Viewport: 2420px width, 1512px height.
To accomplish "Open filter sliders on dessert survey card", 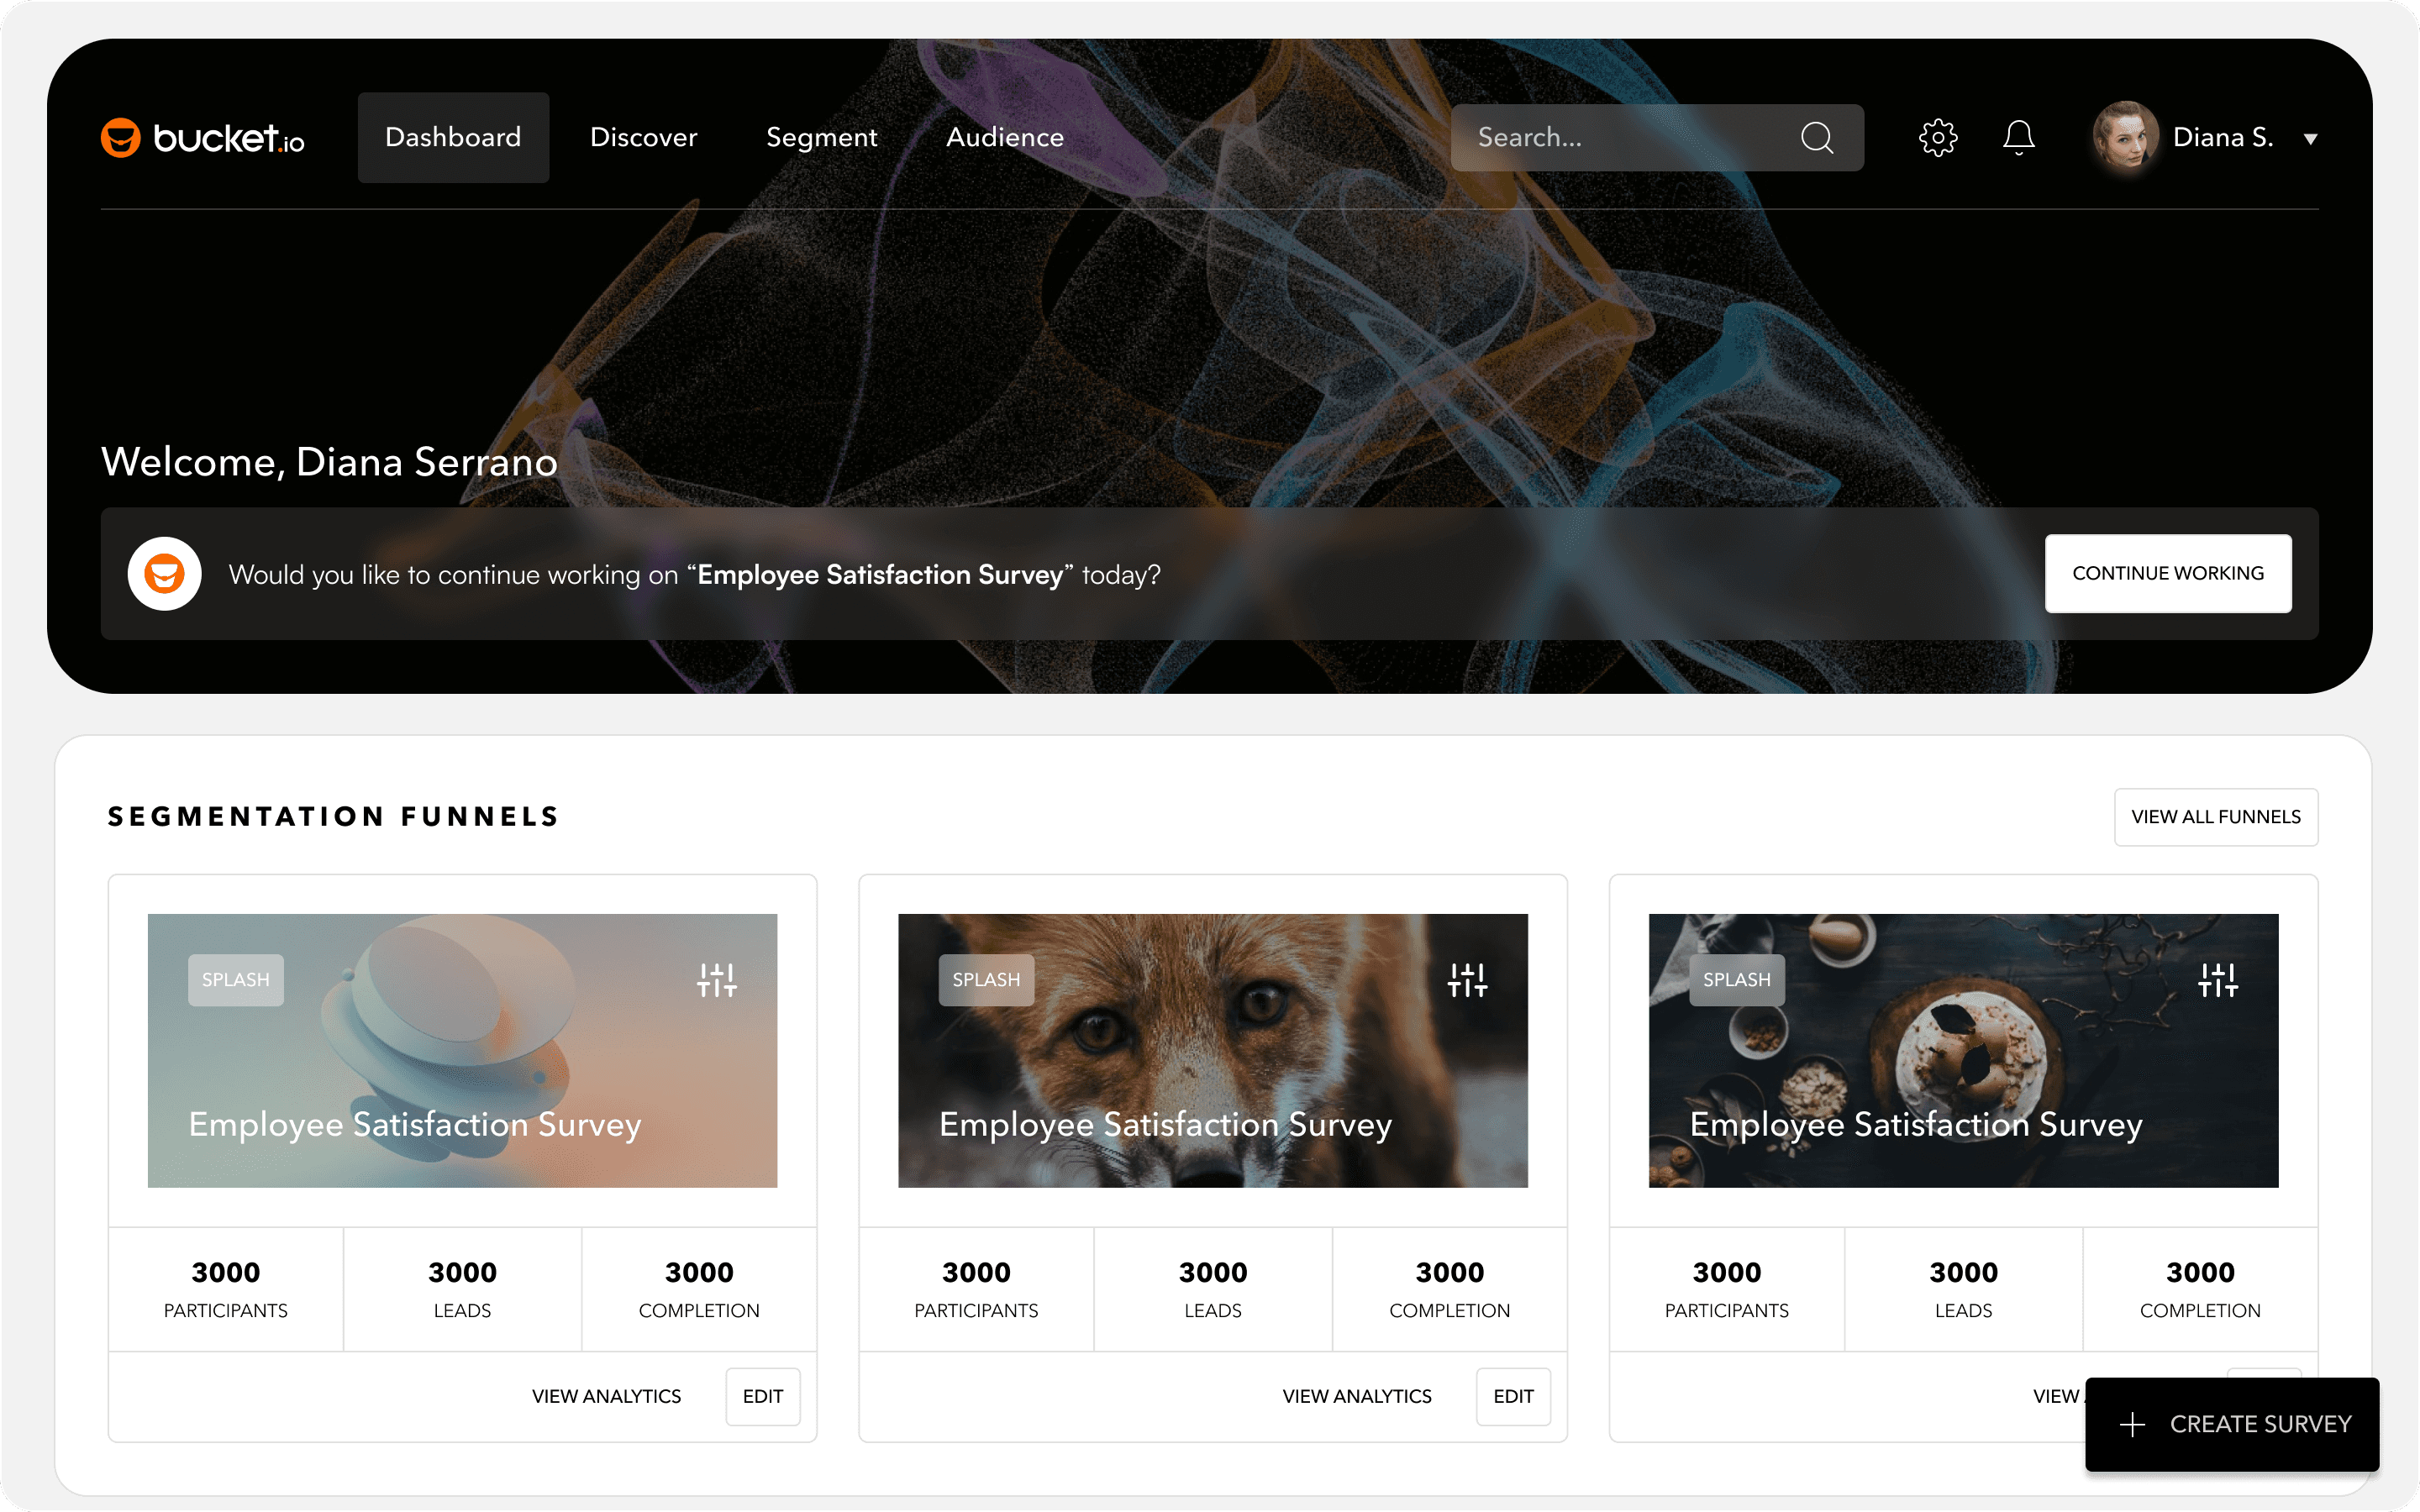I will pos(2217,980).
